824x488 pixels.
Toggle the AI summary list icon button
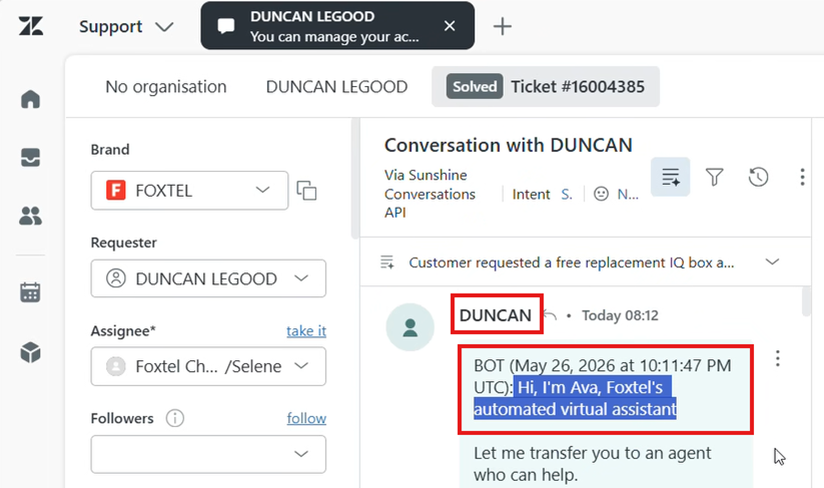[670, 176]
